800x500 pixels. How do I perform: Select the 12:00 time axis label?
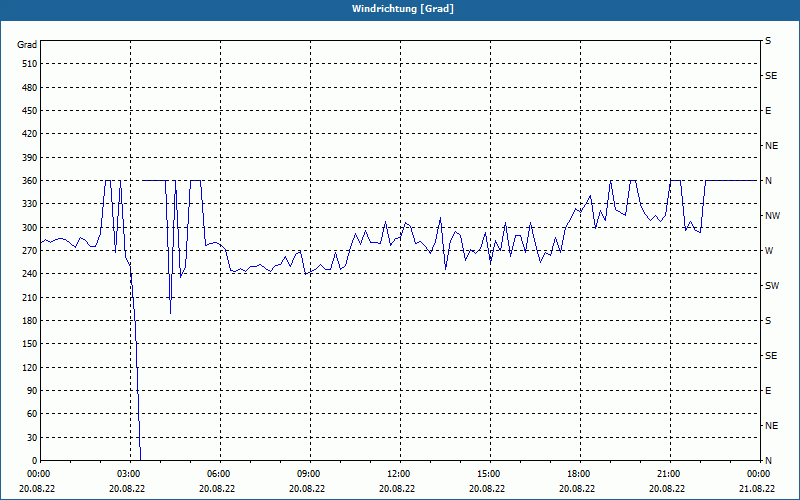click(397, 474)
